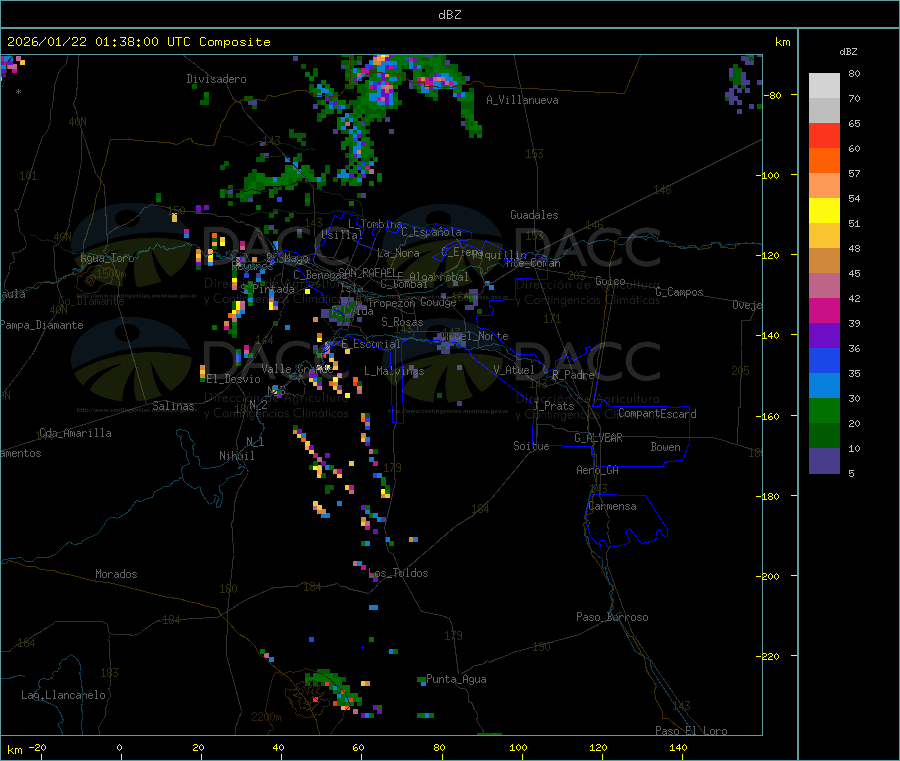Select the Guadales map label

[x=534, y=215]
